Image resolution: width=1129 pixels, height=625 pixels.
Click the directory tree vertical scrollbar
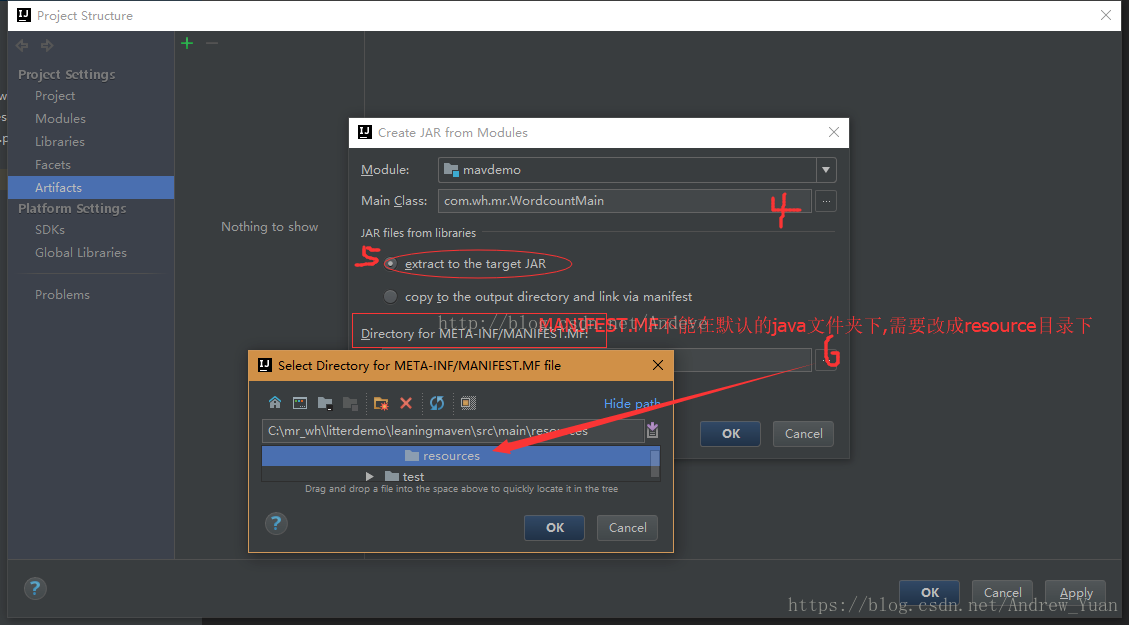(655, 464)
